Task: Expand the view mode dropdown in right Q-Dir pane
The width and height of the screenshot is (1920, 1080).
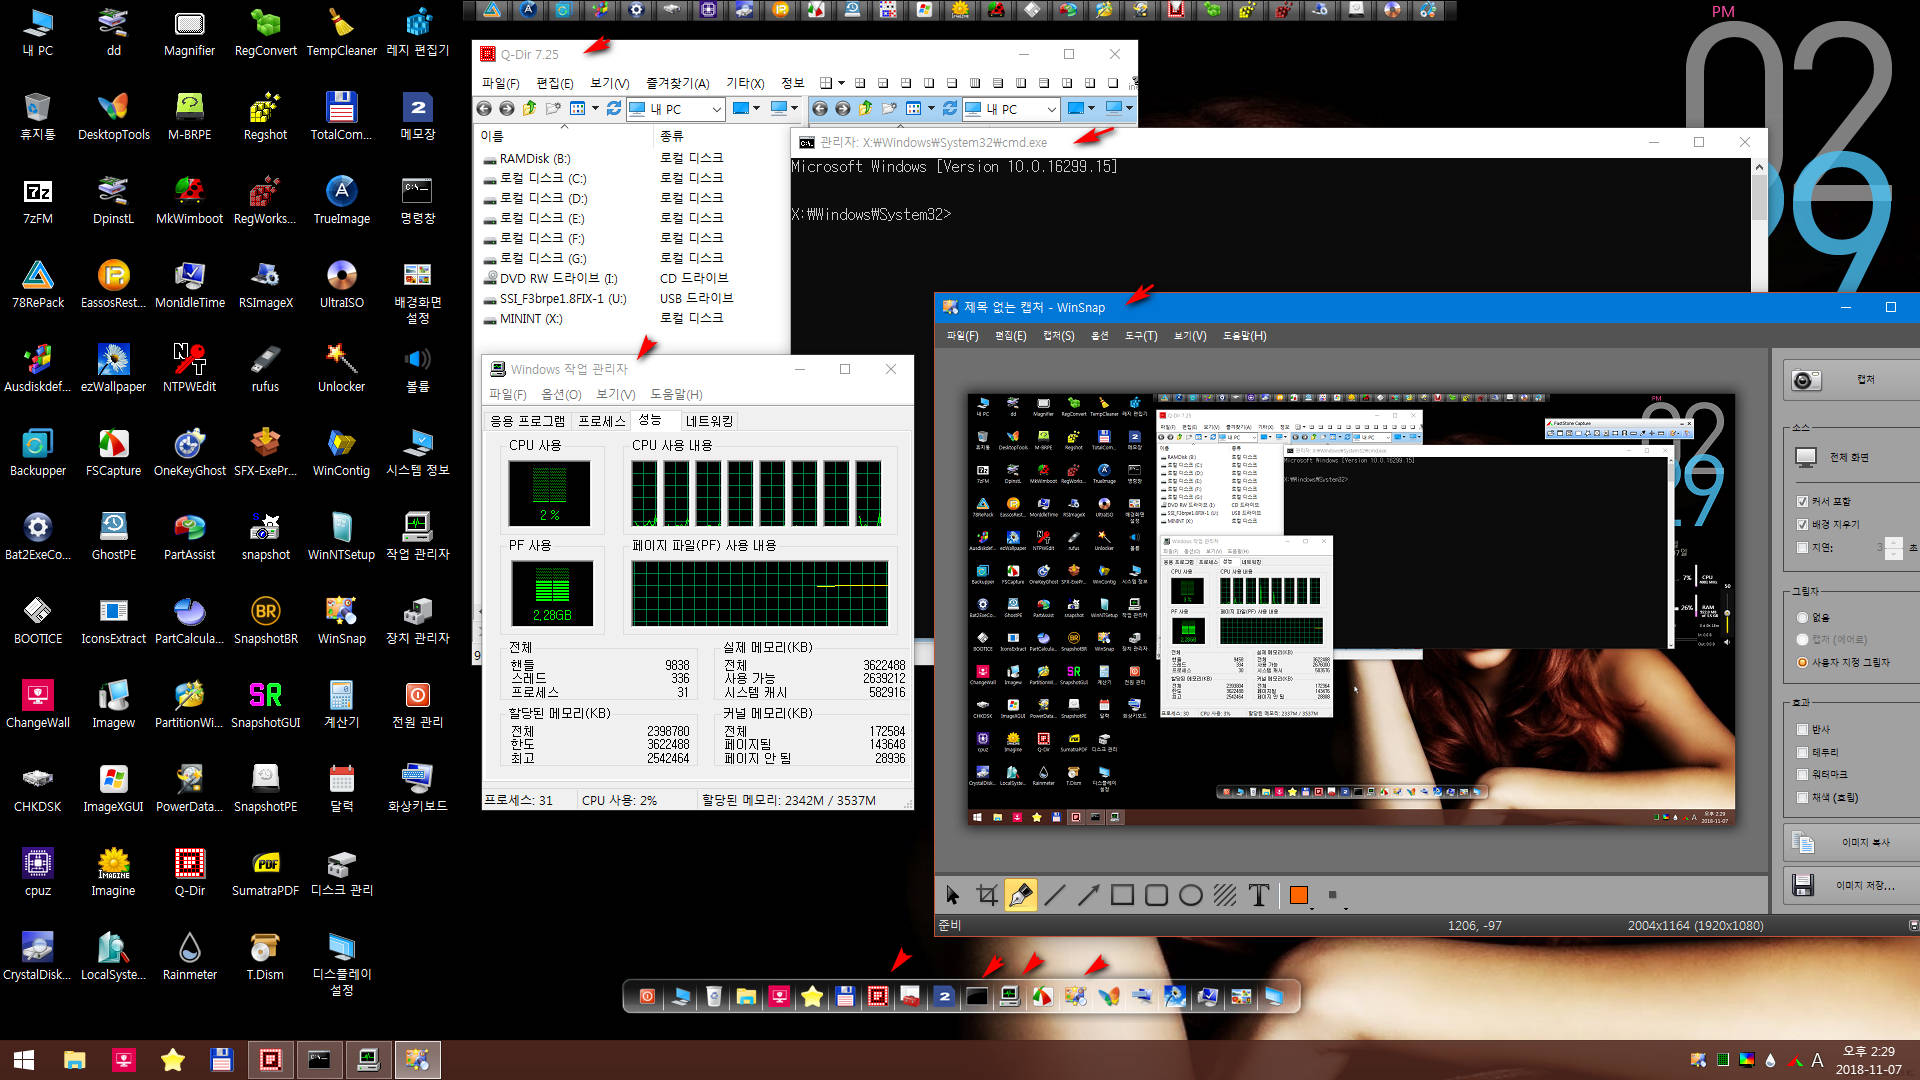Action: (x=931, y=108)
